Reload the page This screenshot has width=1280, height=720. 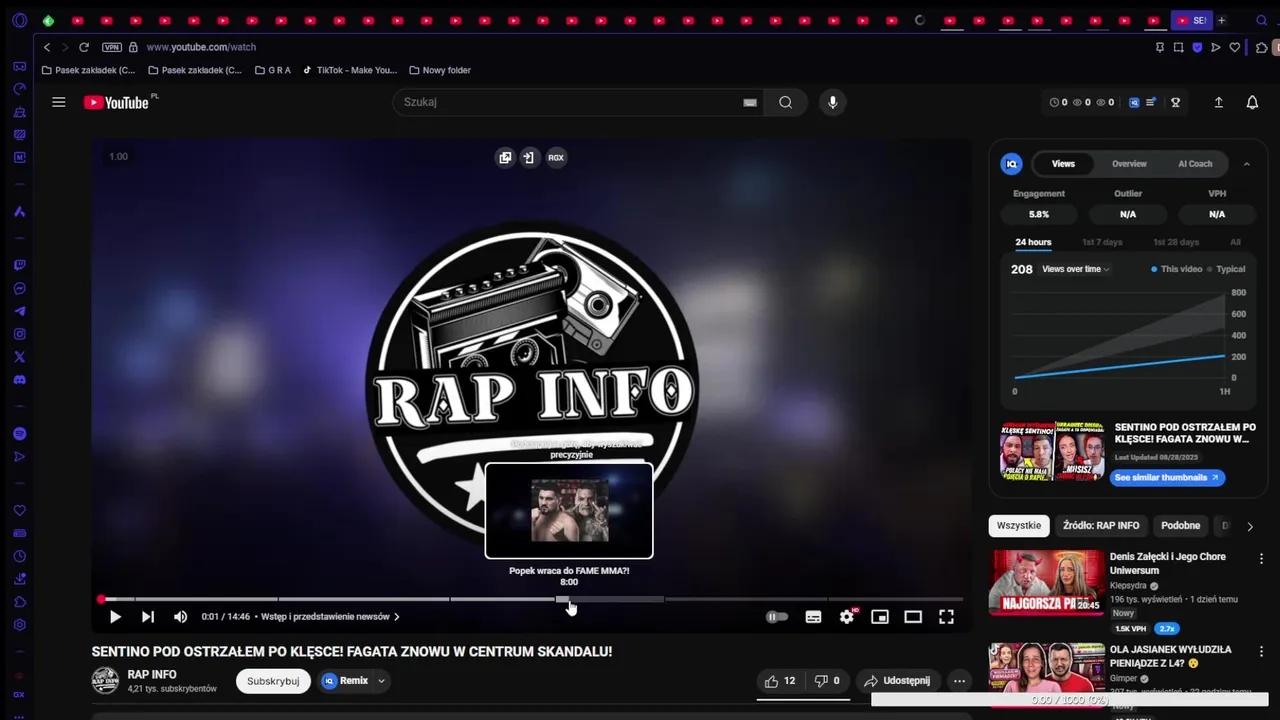point(84,47)
